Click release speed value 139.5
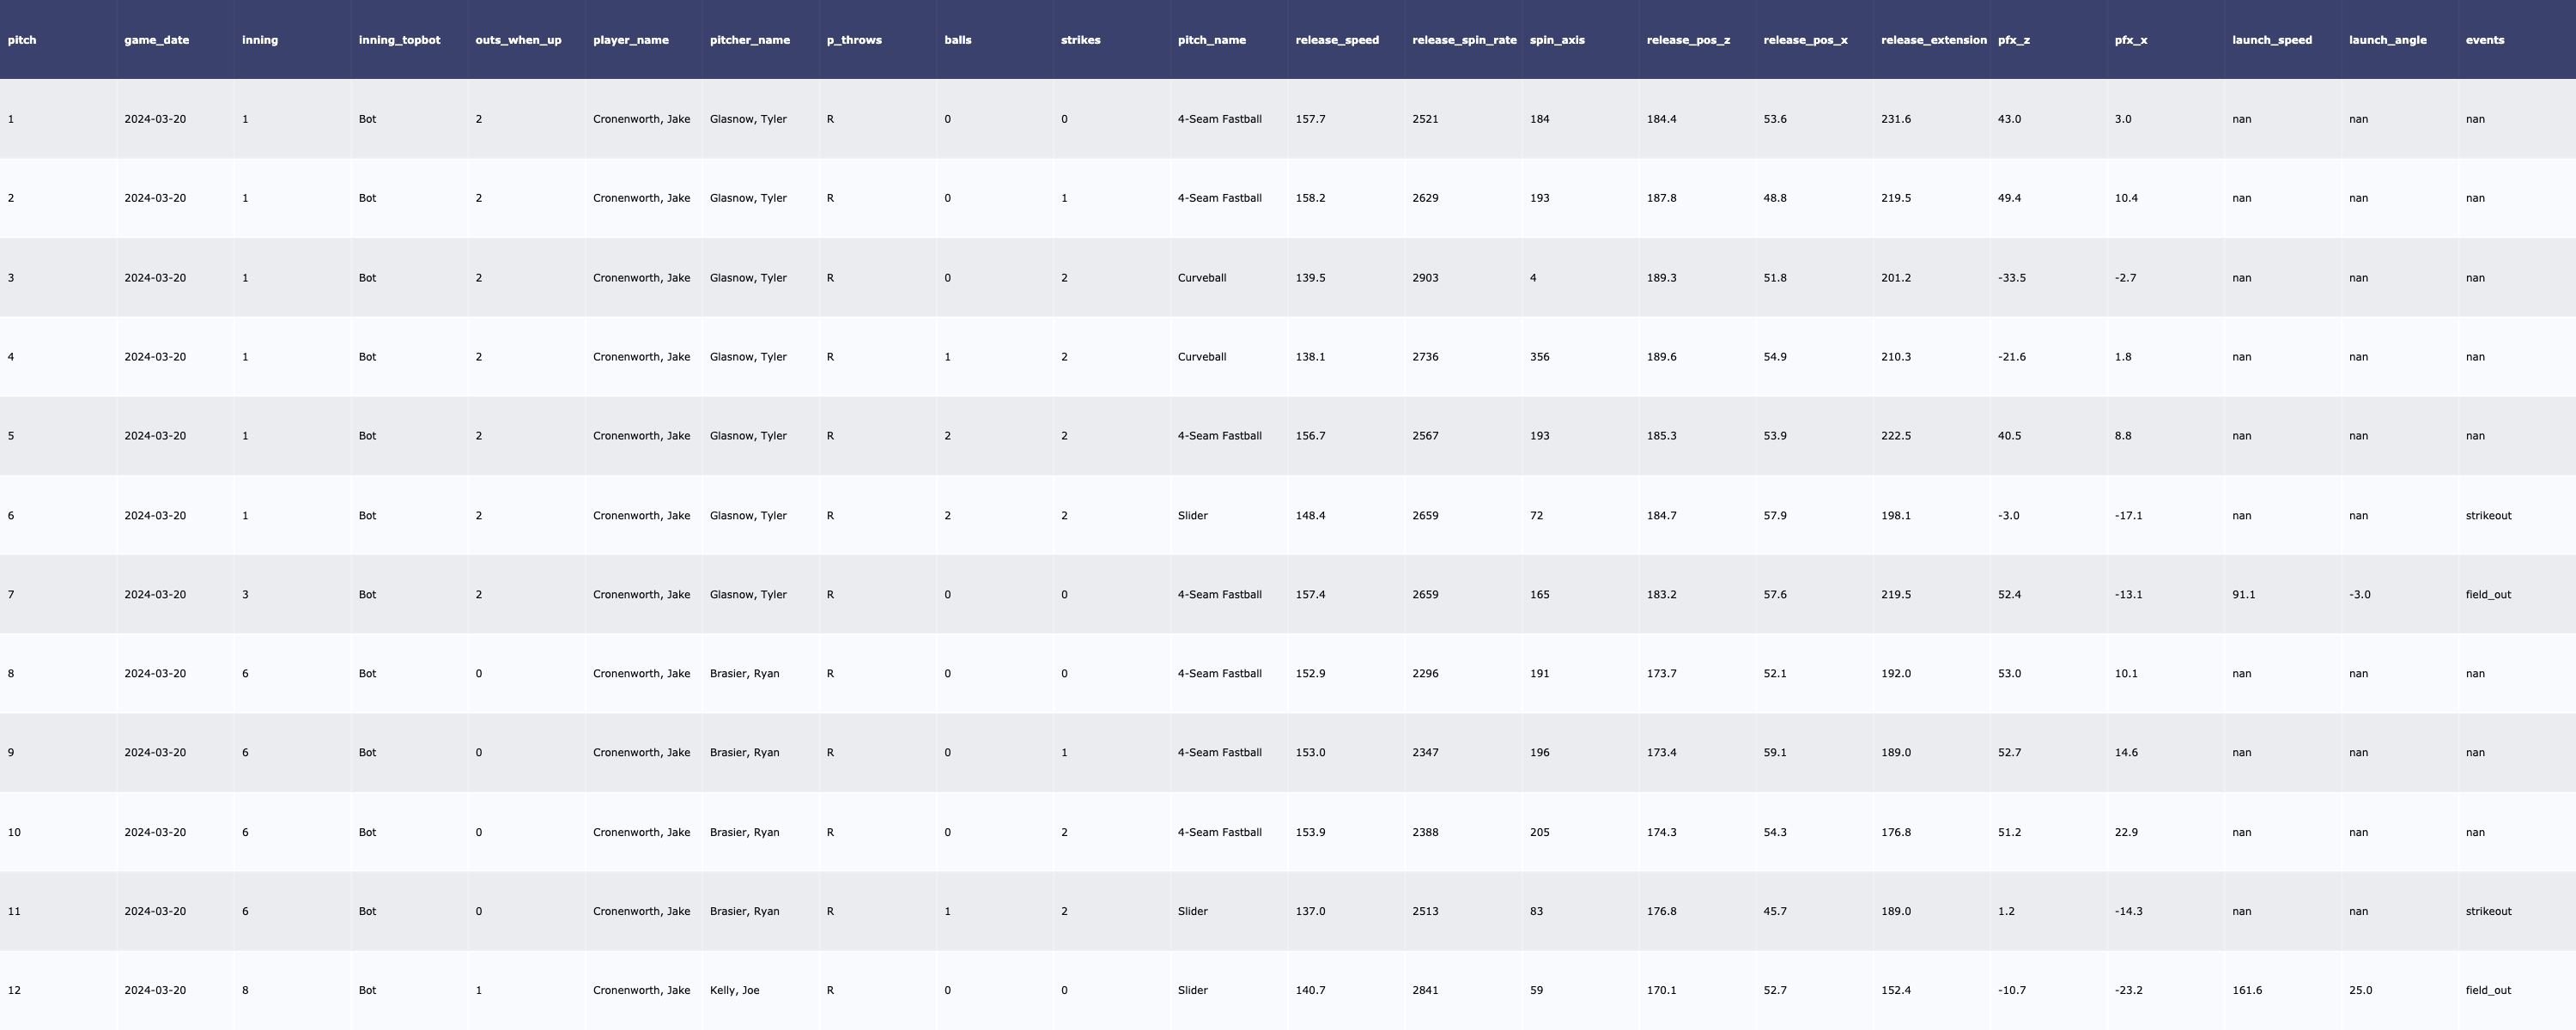This screenshot has height=1030, width=2576. point(1310,277)
